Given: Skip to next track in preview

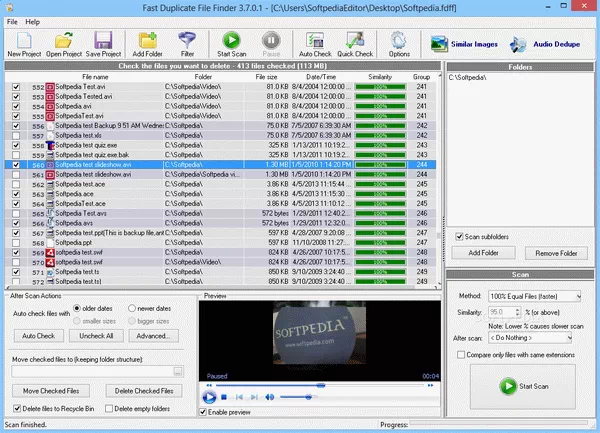Looking at the screenshot, I should click(x=254, y=397).
